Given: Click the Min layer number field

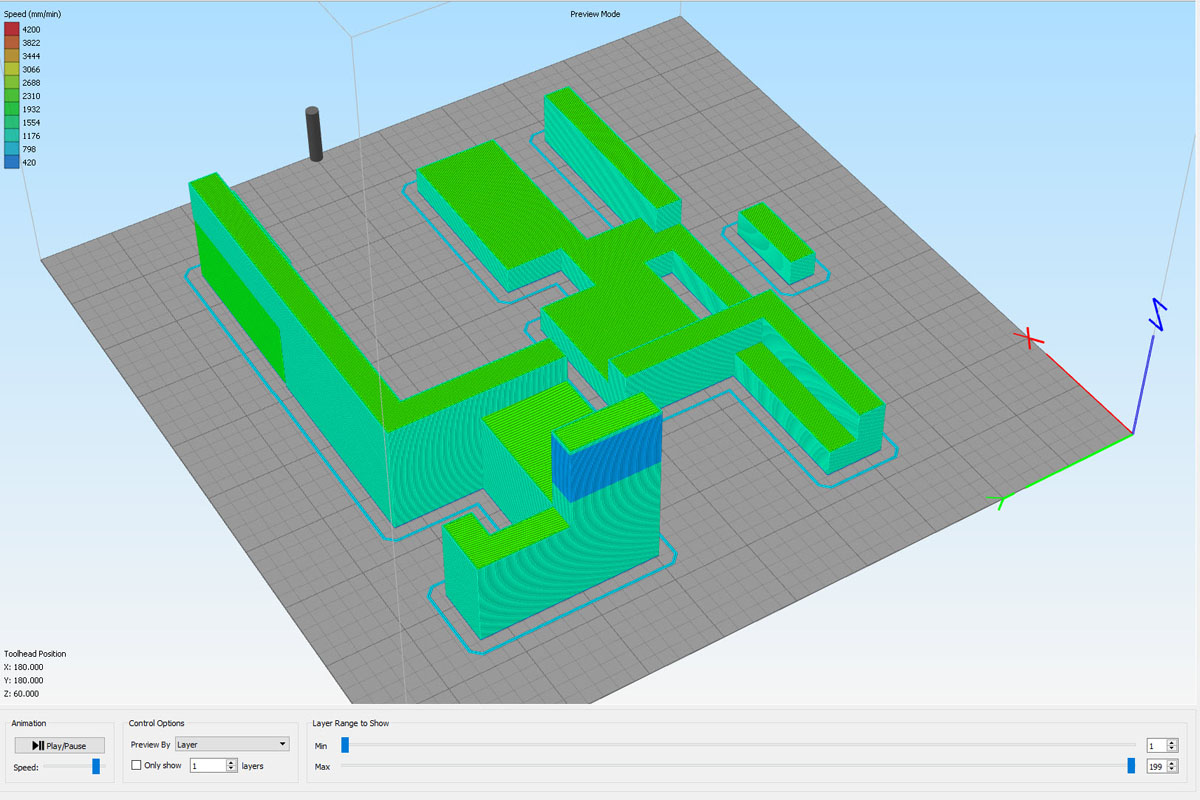Looking at the screenshot, I should pyautogui.click(x=1156, y=745).
